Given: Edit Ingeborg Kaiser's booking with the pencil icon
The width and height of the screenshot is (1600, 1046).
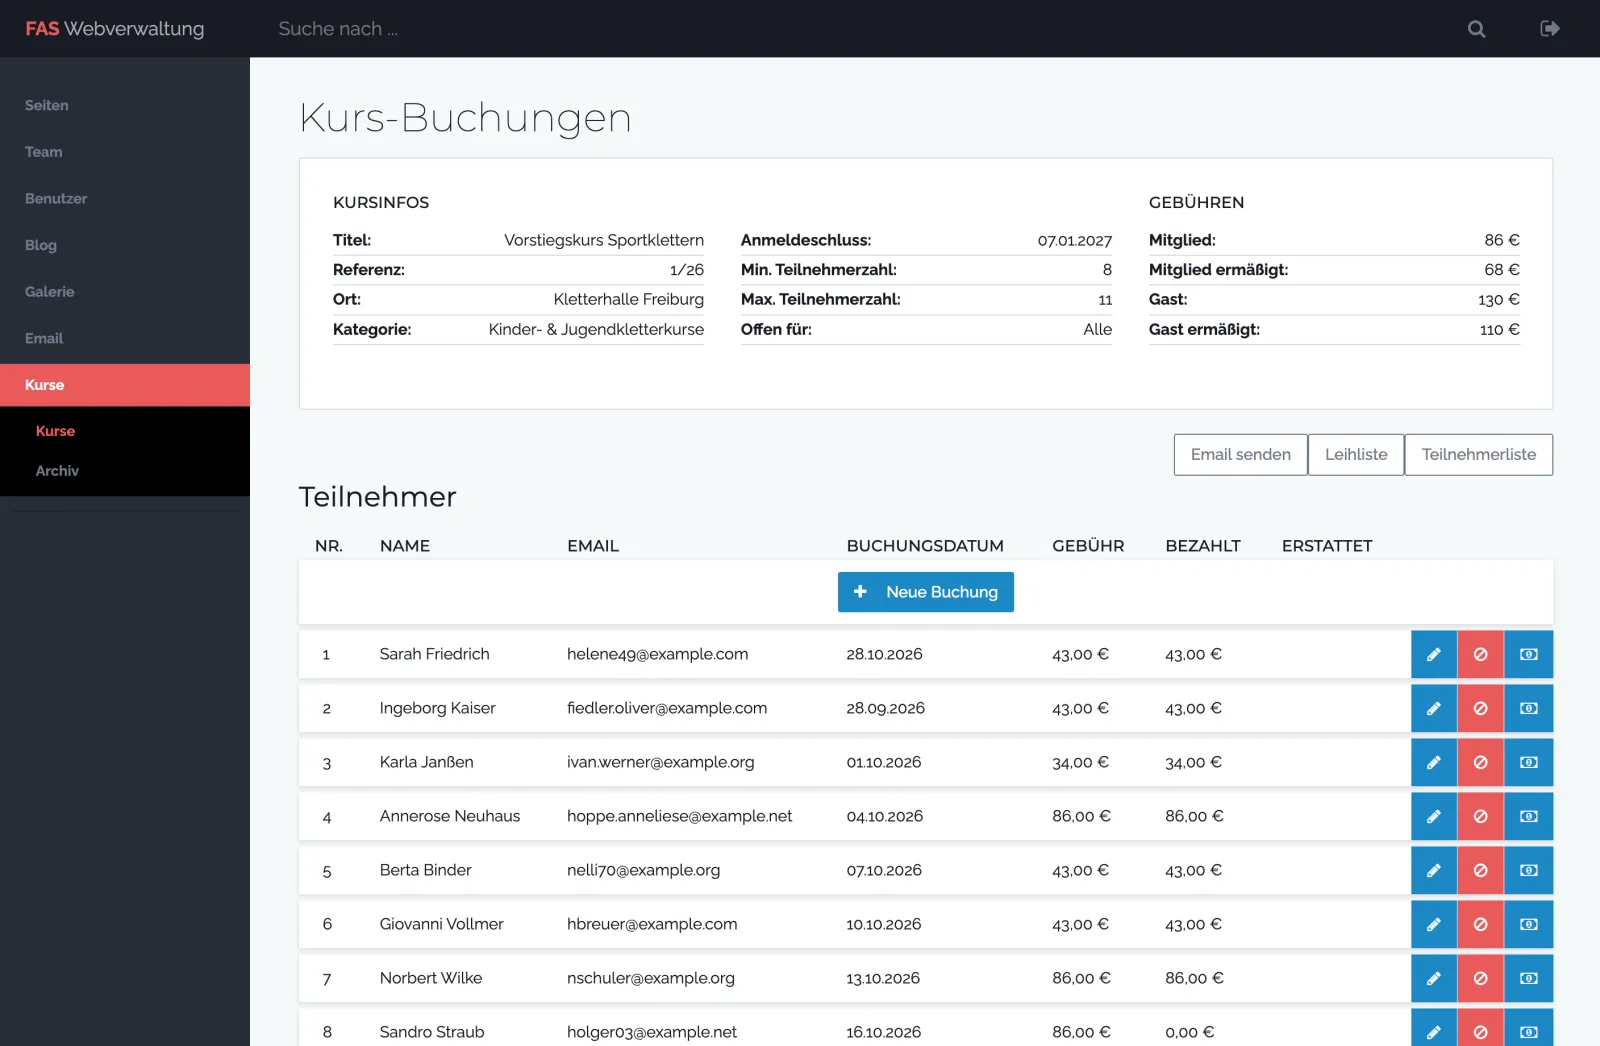Looking at the screenshot, I should (x=1434, y=708).
